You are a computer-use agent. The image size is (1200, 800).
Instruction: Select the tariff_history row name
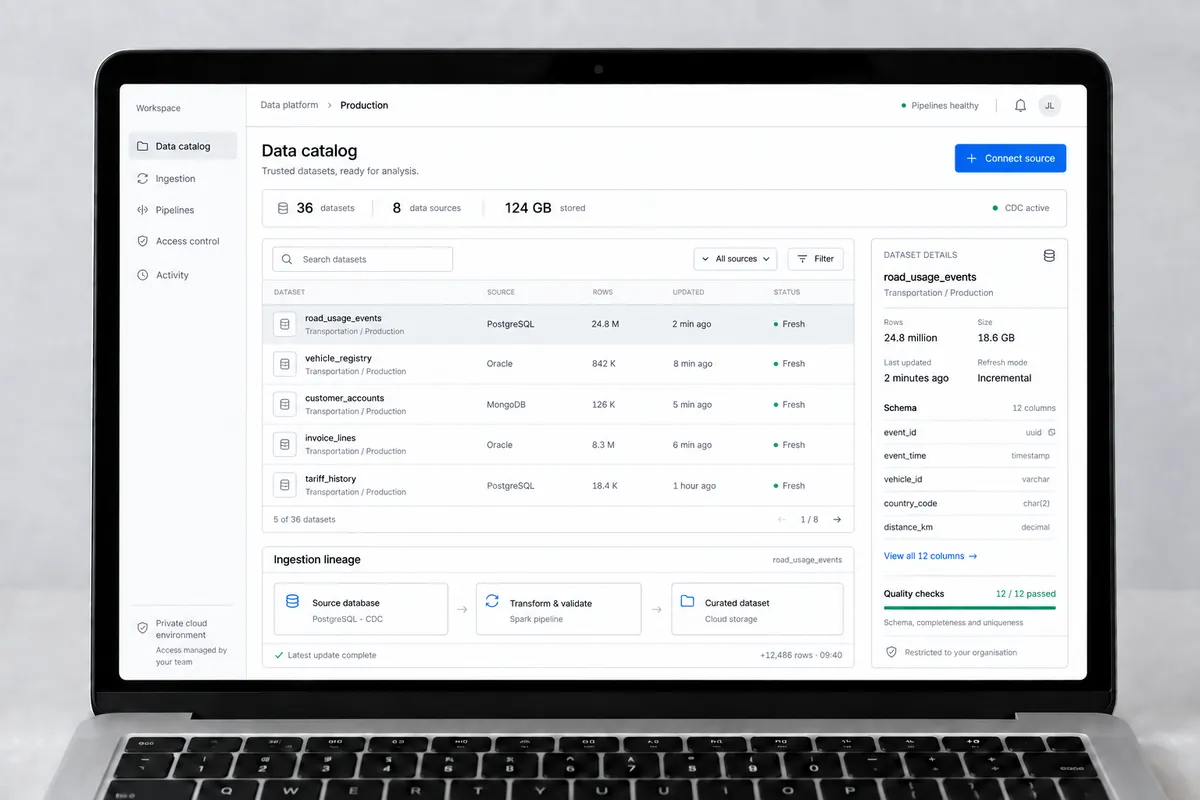pyautogui.click(x=331, y=479)
